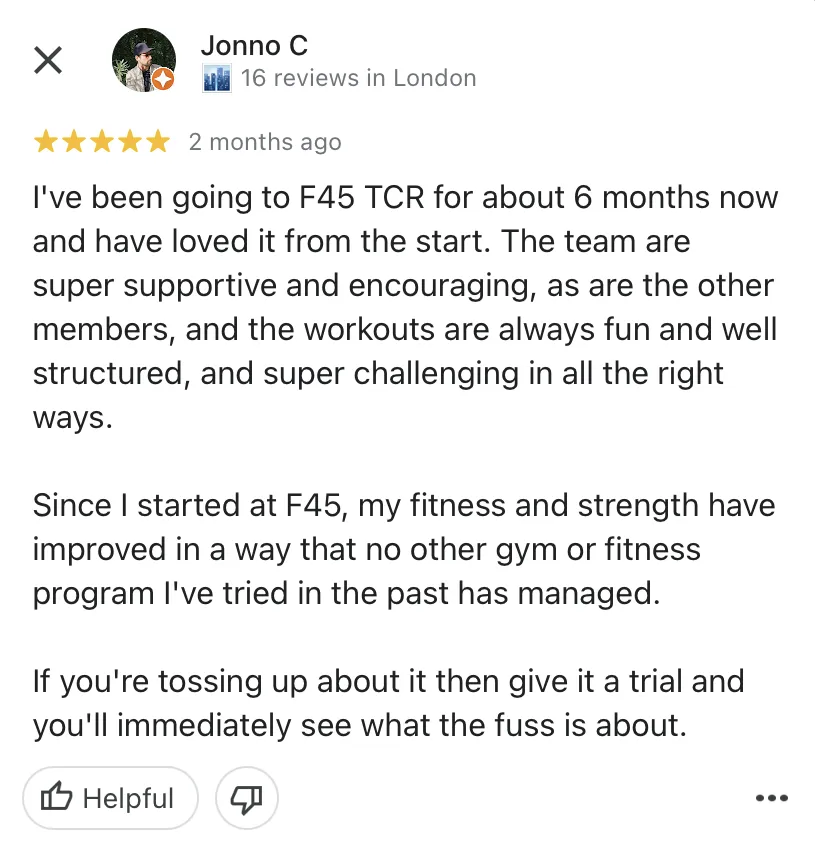The image size is (815, 850).
Task: Click the fifth yellow rating star
Action: point(158,142)
